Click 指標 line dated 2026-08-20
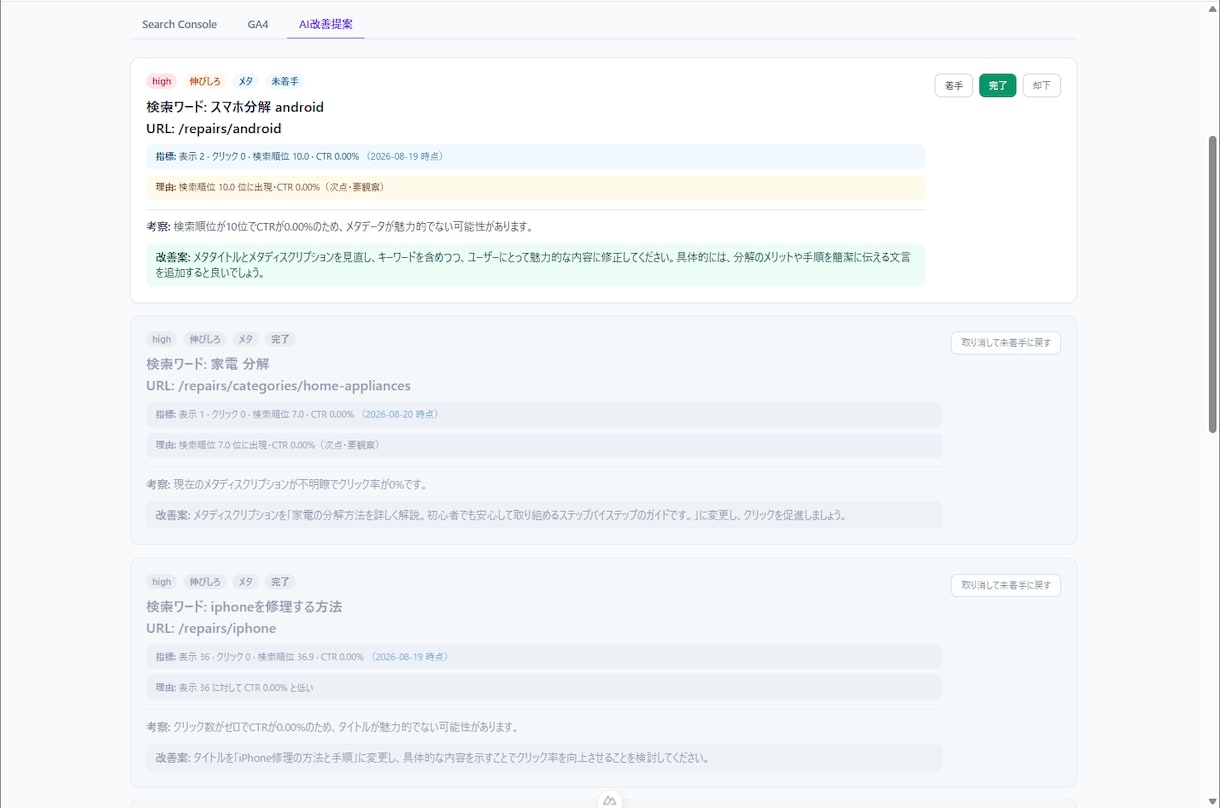This screenshot has height=808, width=1220. (544, 414)
